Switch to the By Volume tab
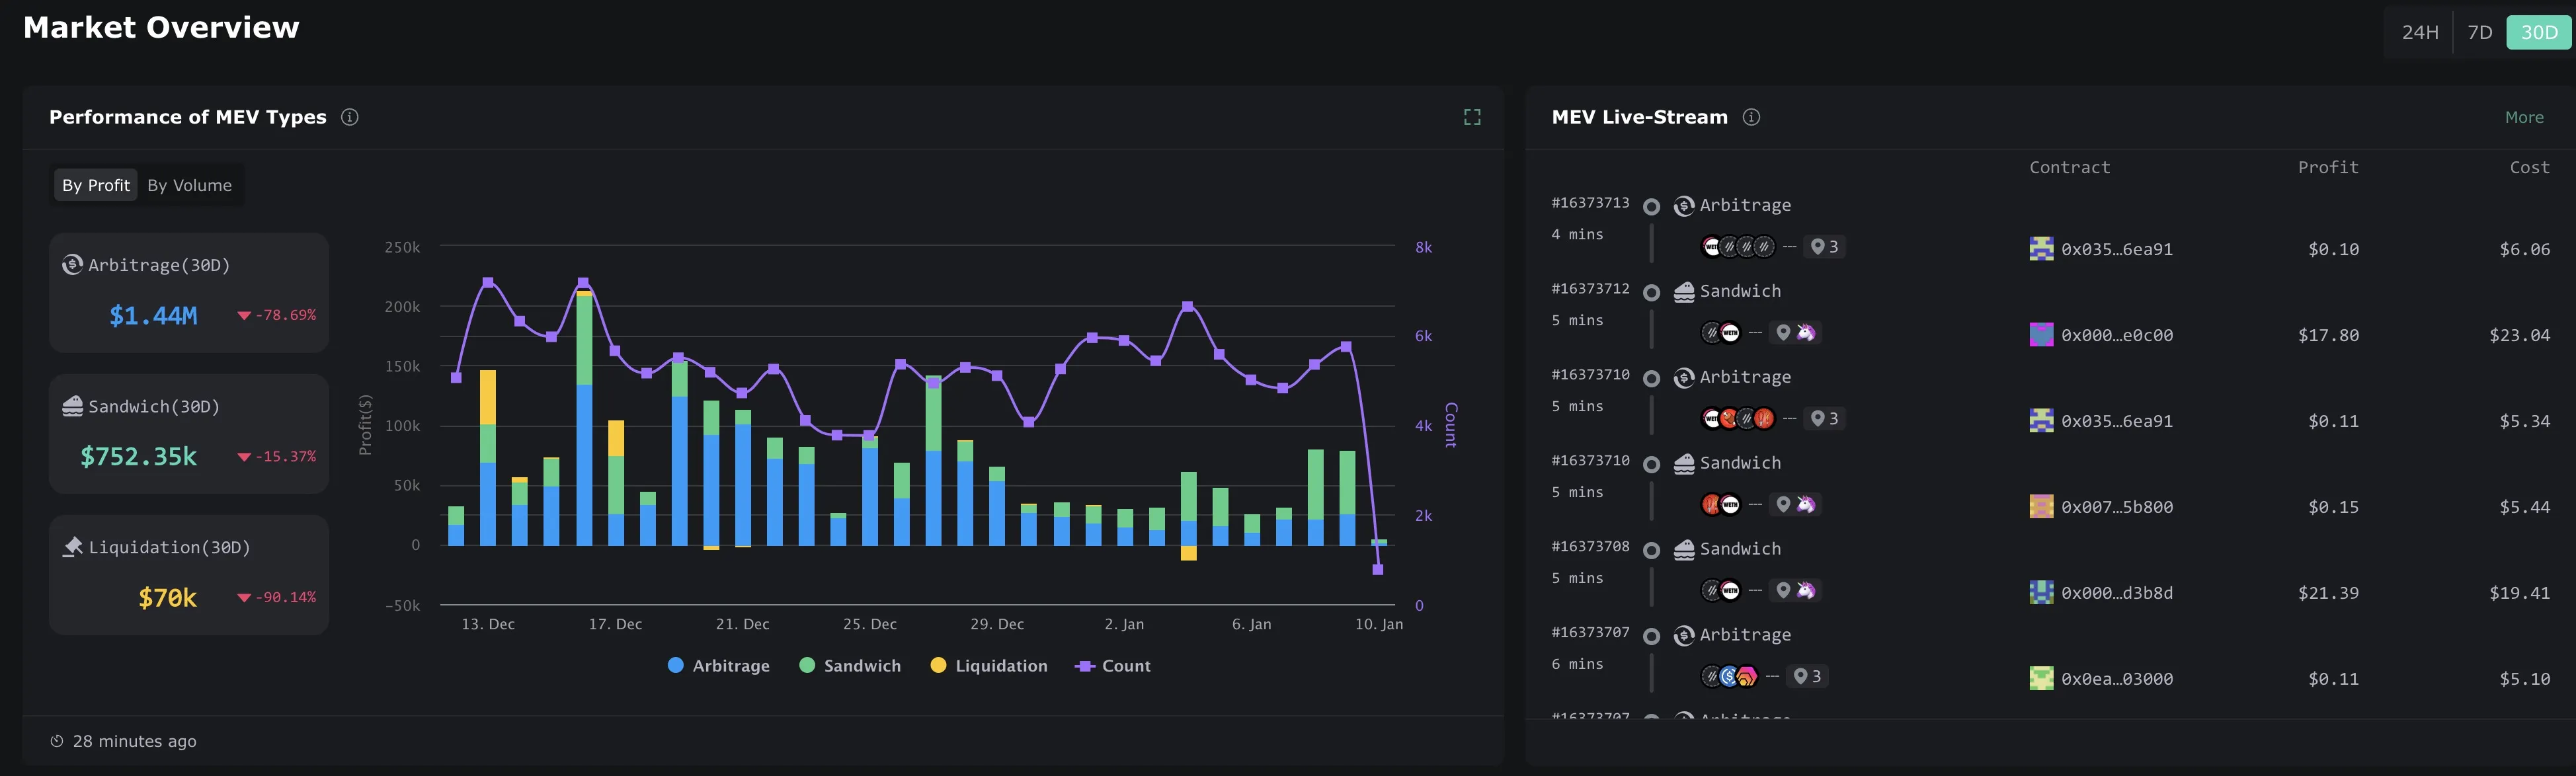Viewport: 2576px width, 776px height. (190, 185)
